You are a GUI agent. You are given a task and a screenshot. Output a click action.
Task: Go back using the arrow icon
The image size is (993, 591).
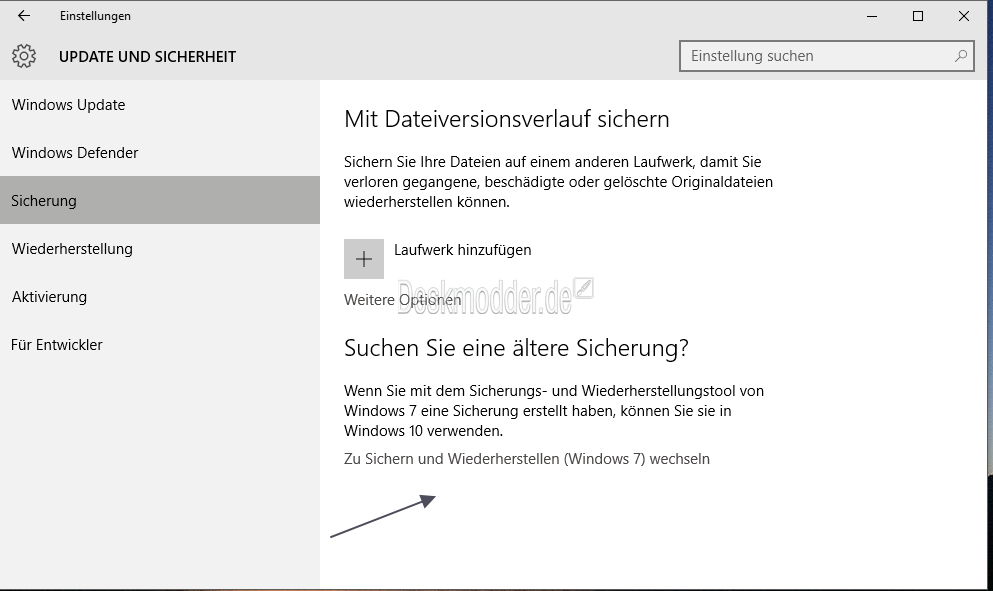(x=24, y=16)
